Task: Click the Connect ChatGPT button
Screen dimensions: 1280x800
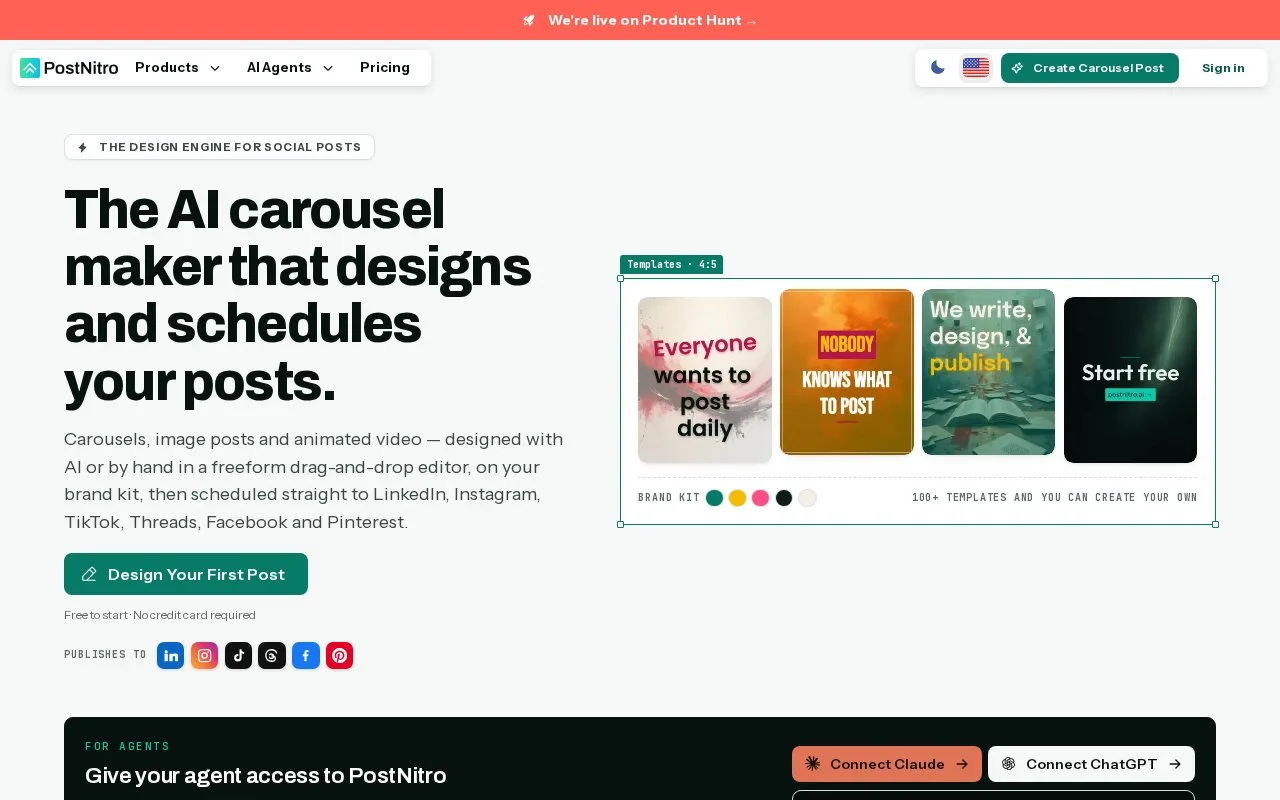Action: tap(1091, 764)
